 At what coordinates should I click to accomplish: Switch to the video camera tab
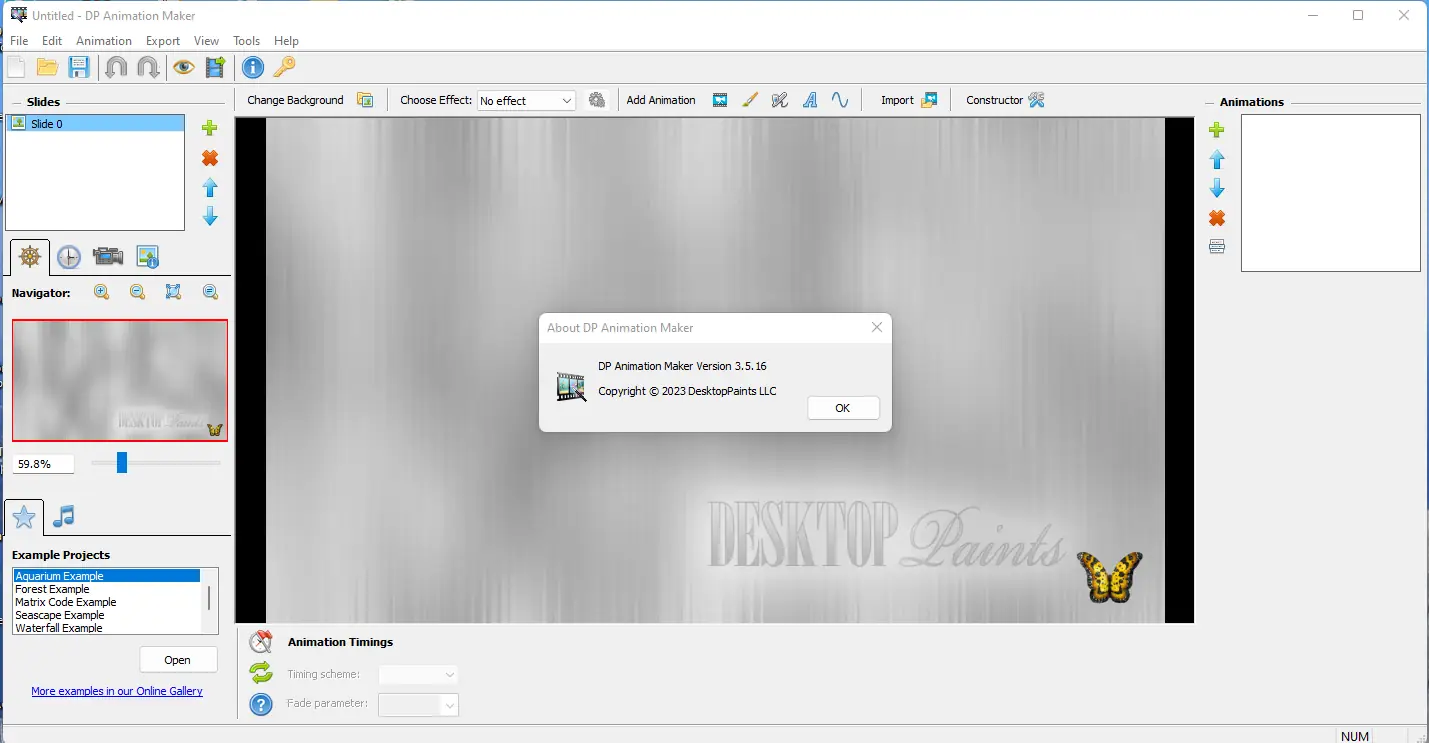[x=108, y=257]
